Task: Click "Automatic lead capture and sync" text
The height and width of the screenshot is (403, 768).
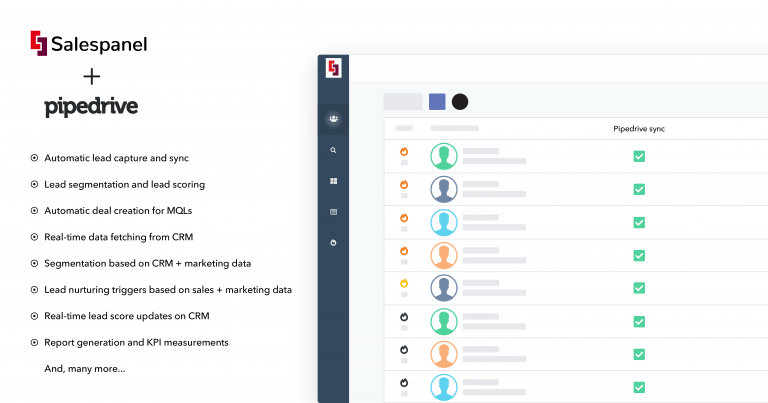Action: (117, 158)
